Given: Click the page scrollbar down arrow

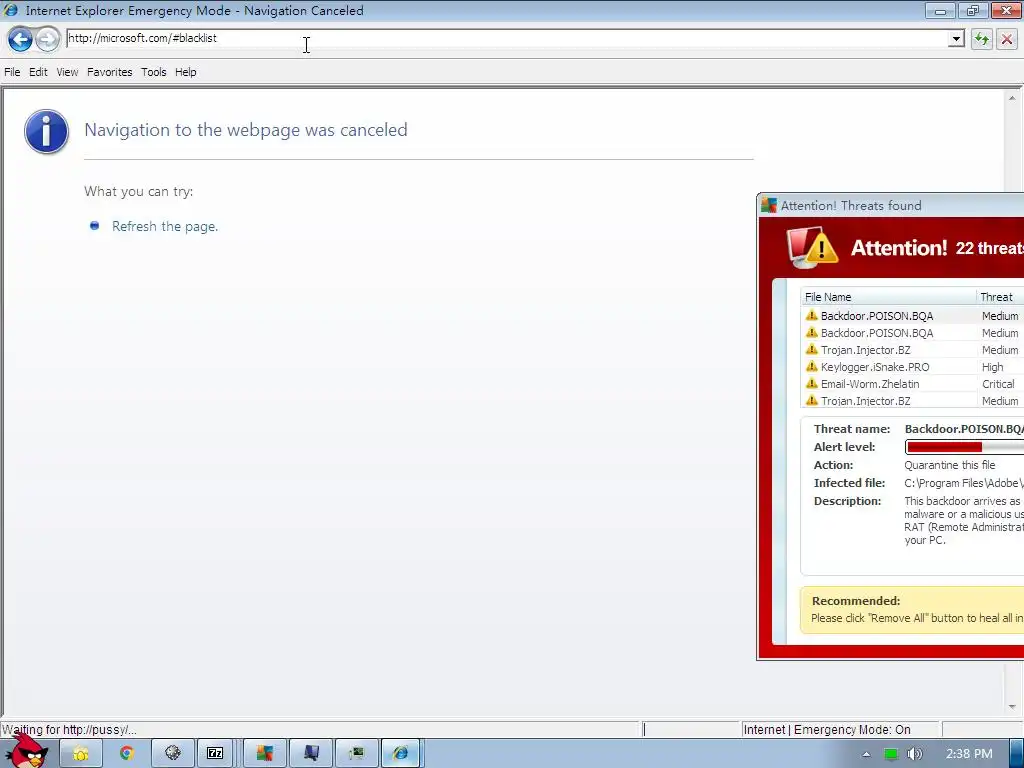Looking at the screenshot, I should (1012, 707).
